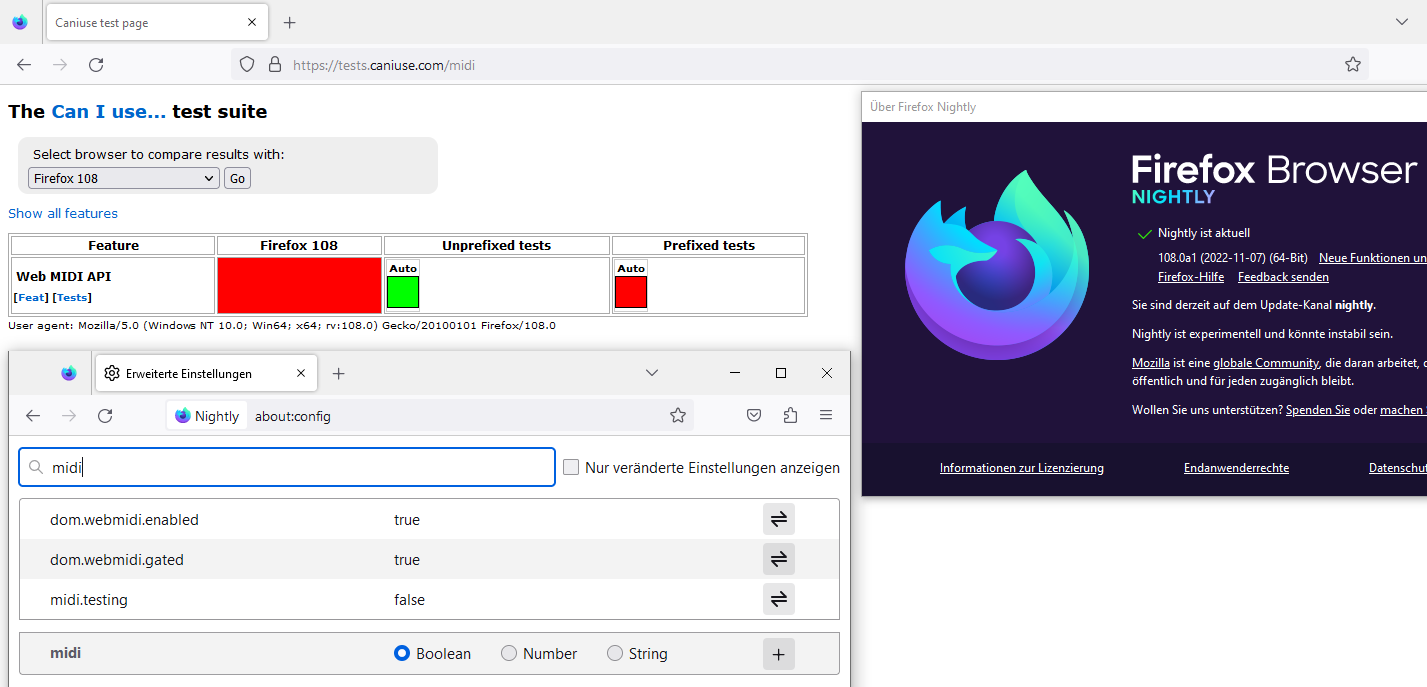Click the midi preference search field
This screenshot has height=687, width=1427.
[x=287, y=466]
